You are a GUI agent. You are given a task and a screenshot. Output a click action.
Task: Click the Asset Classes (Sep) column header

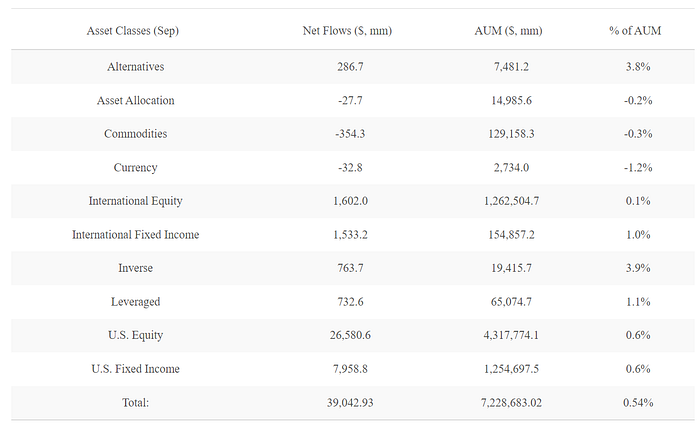pos(133,31)
